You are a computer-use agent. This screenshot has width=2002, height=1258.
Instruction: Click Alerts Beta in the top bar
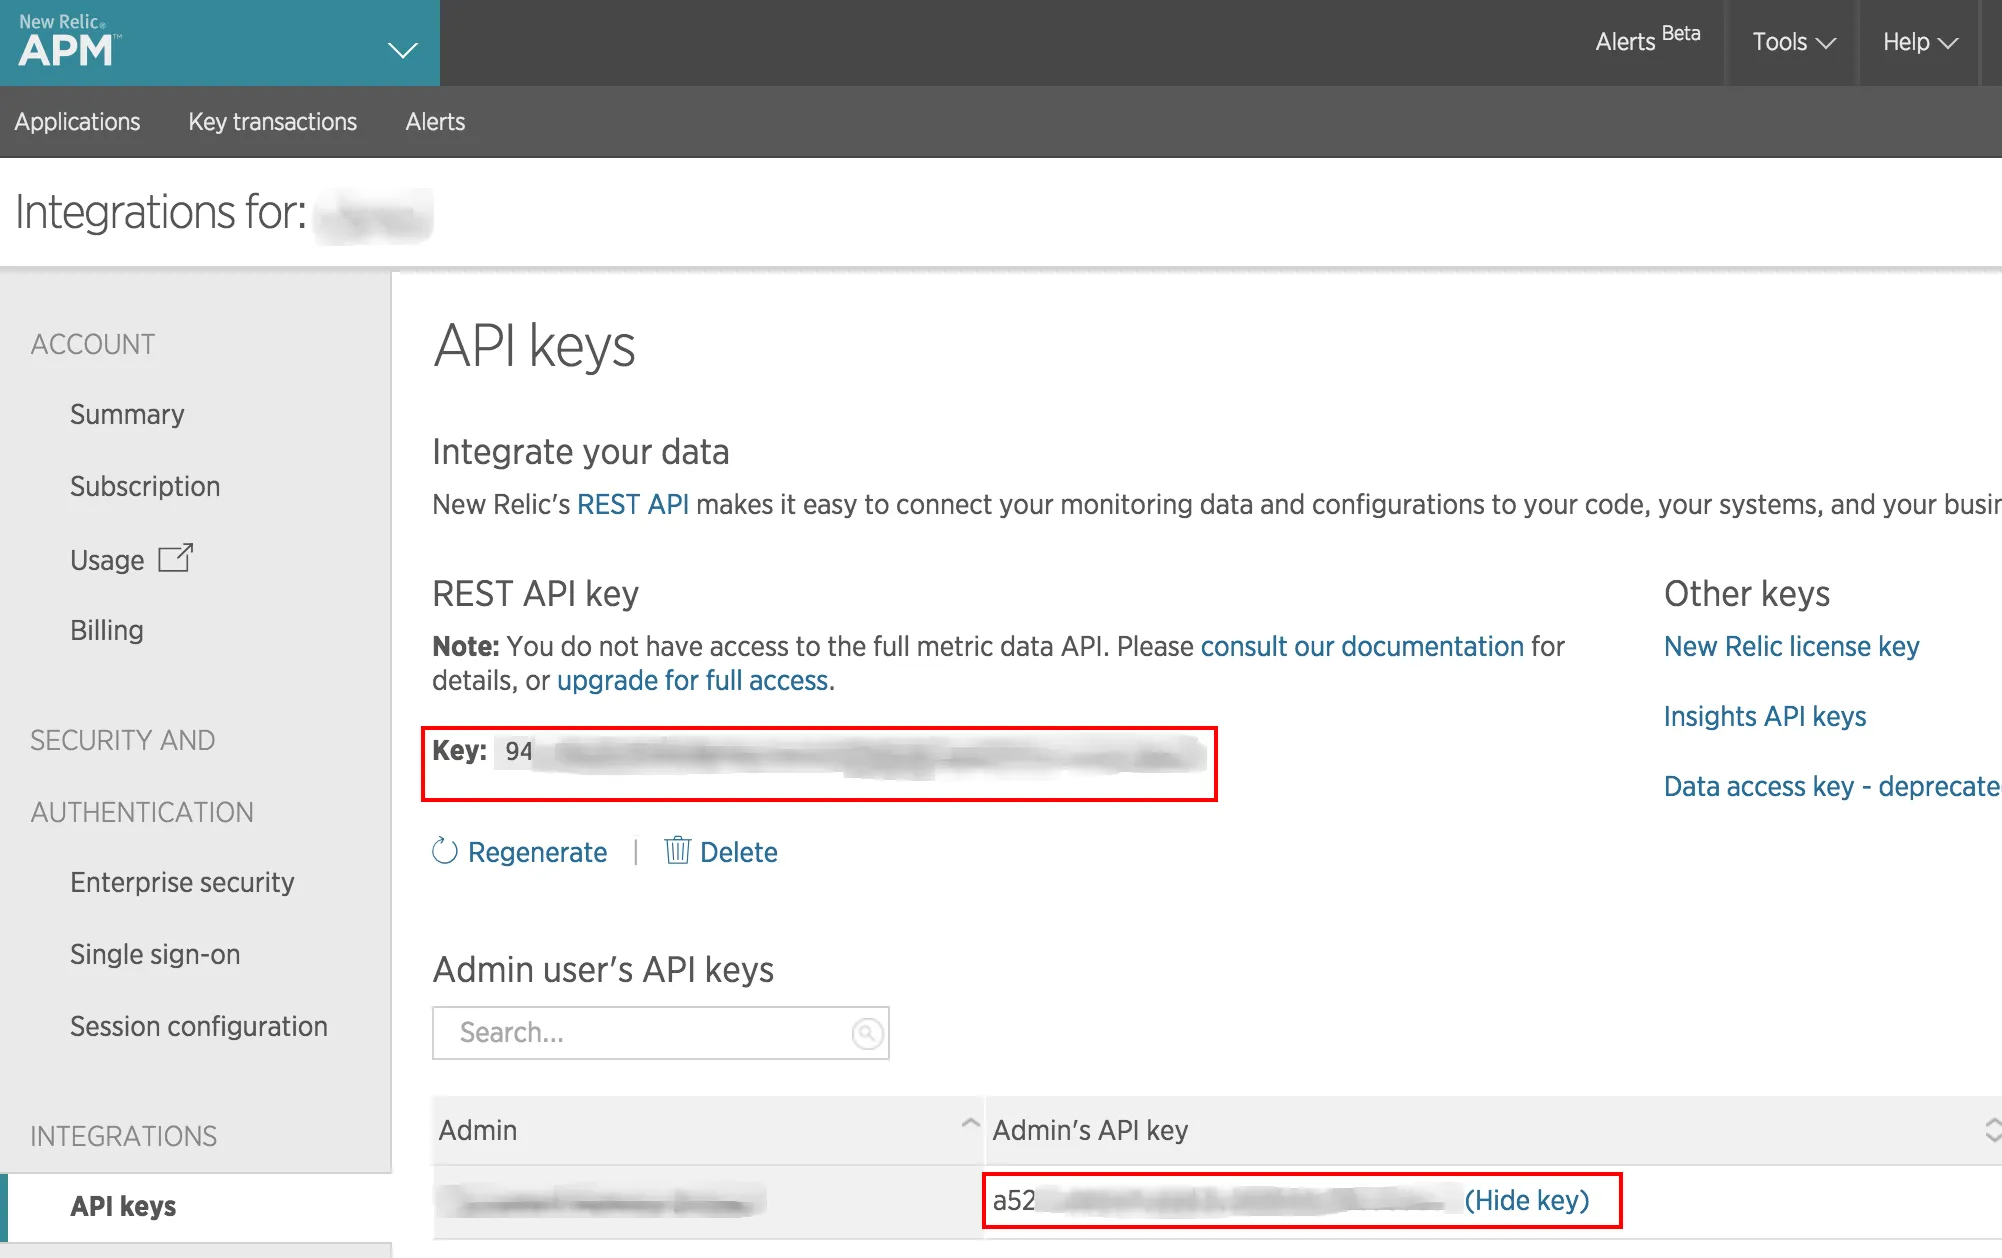pos(1645,41)
